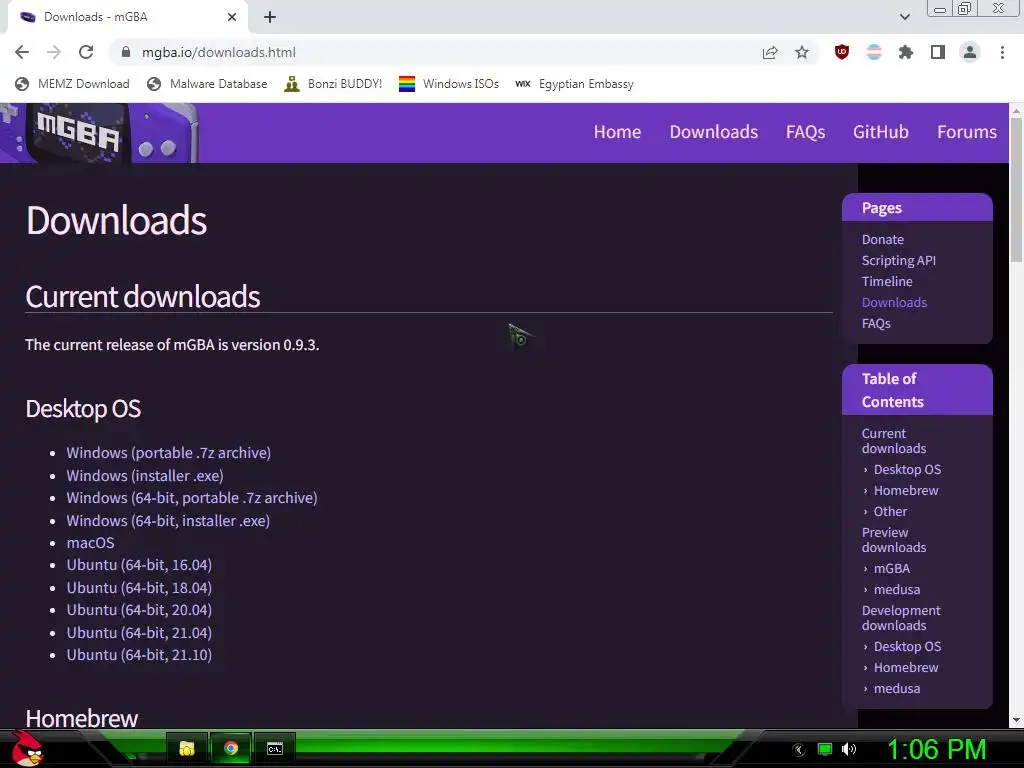The image size is (1024, 768).
Task: Click the scrollbar down arrow
Action: 1016,720
